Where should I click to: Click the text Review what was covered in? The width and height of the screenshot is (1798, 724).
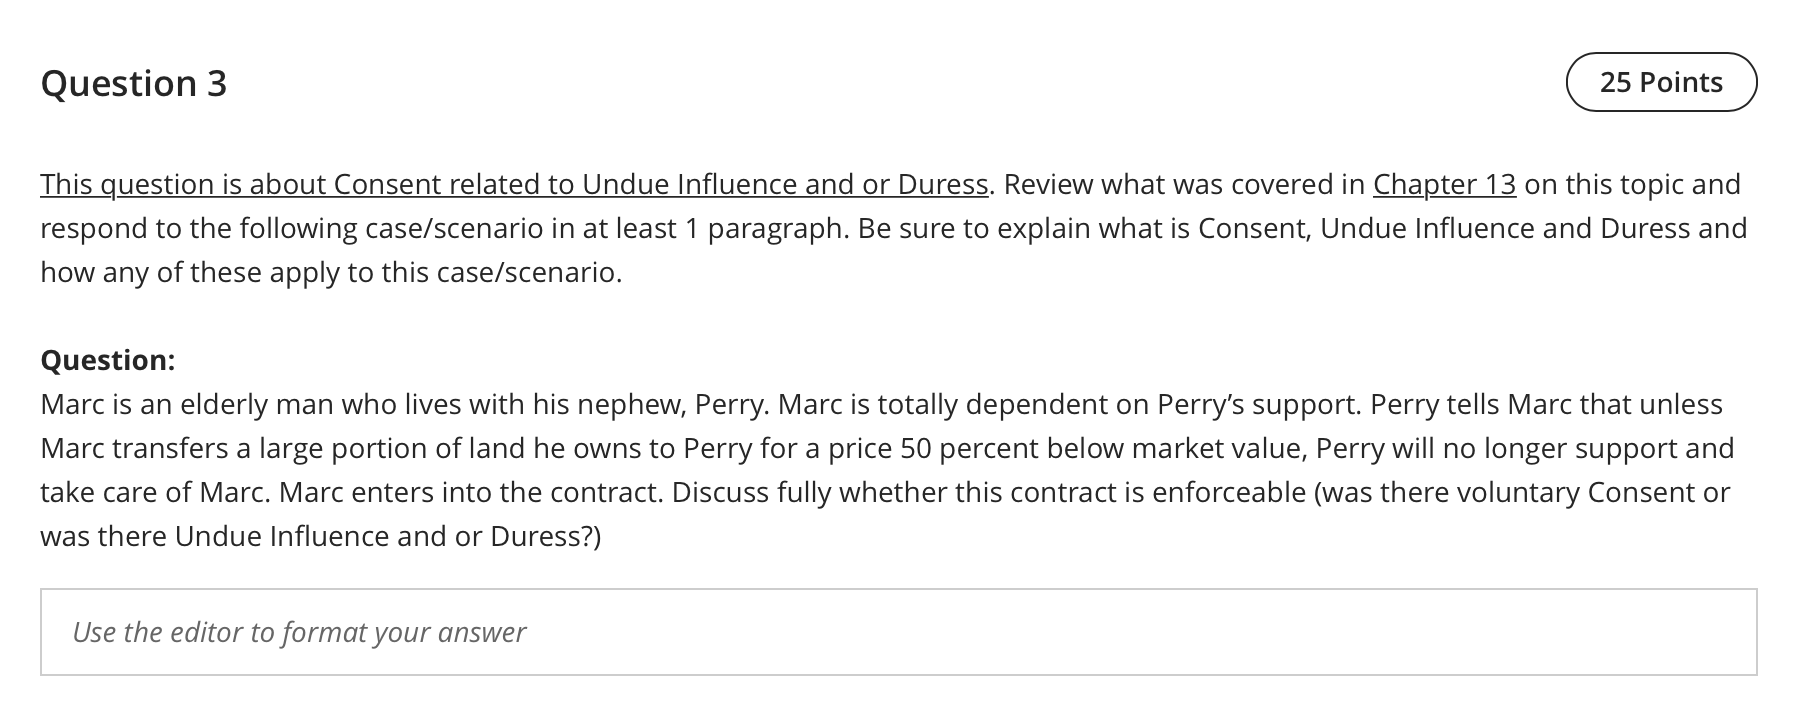click(1184, 184)
